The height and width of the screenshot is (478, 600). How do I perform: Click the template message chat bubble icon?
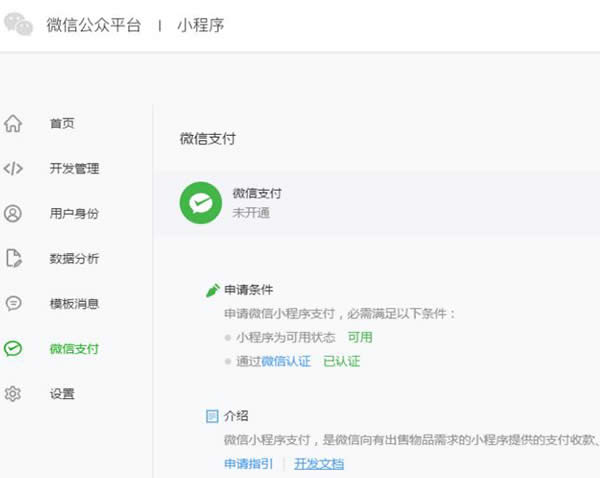[x=13, y=303]
